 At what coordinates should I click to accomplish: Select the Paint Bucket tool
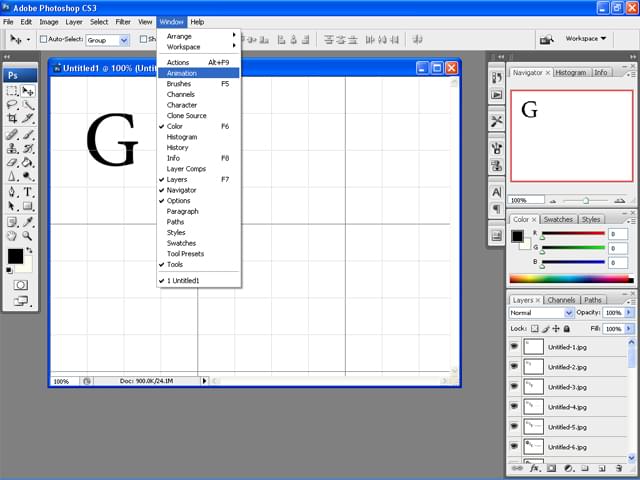coord(28,162)
